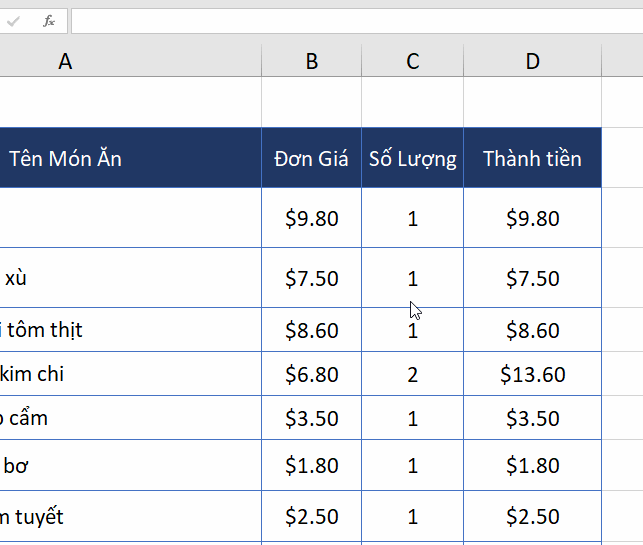Select column B header
643x545 pixels.
tap(312, 61)
